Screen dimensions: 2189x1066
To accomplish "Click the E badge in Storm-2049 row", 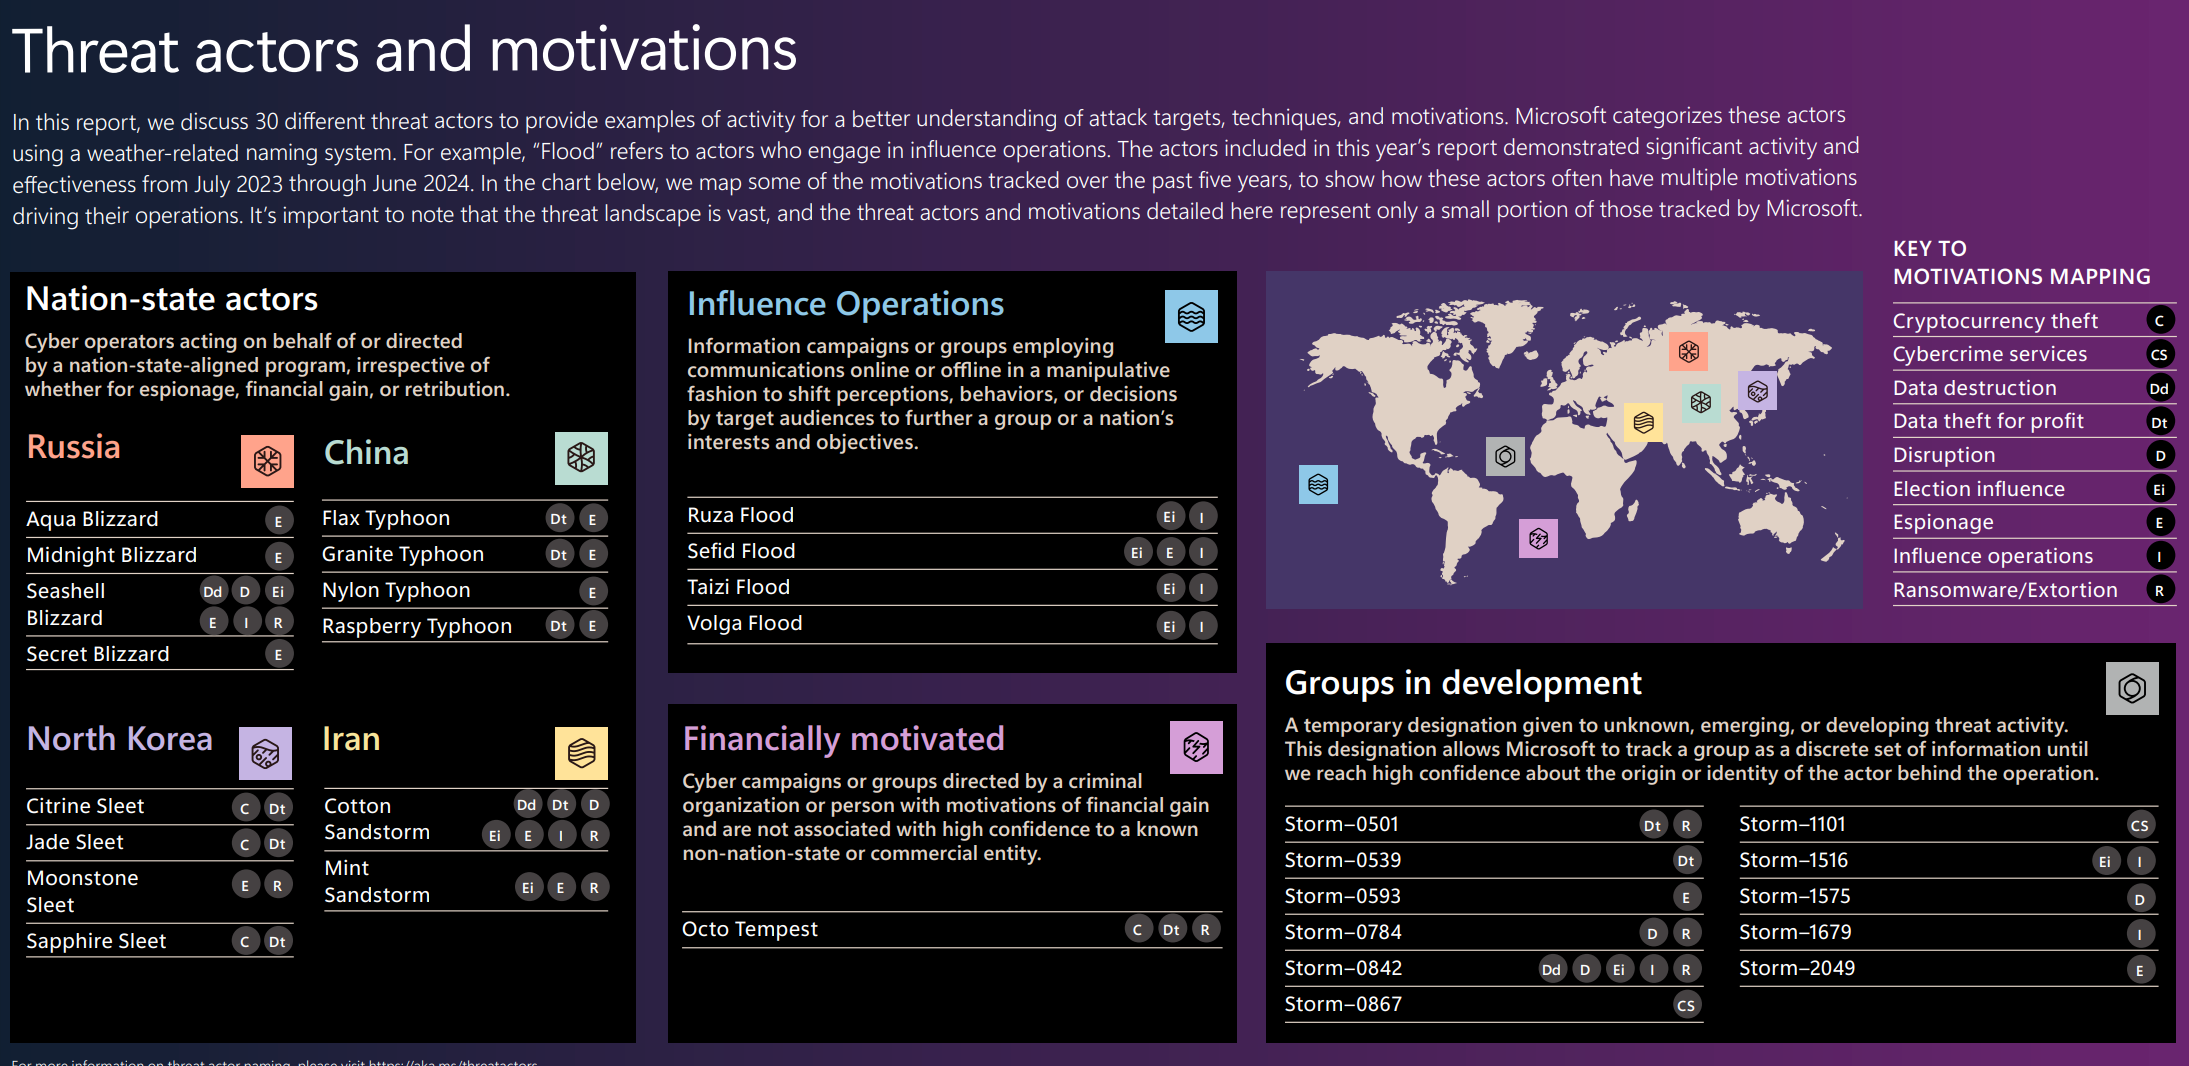I will click(2139, 969).
